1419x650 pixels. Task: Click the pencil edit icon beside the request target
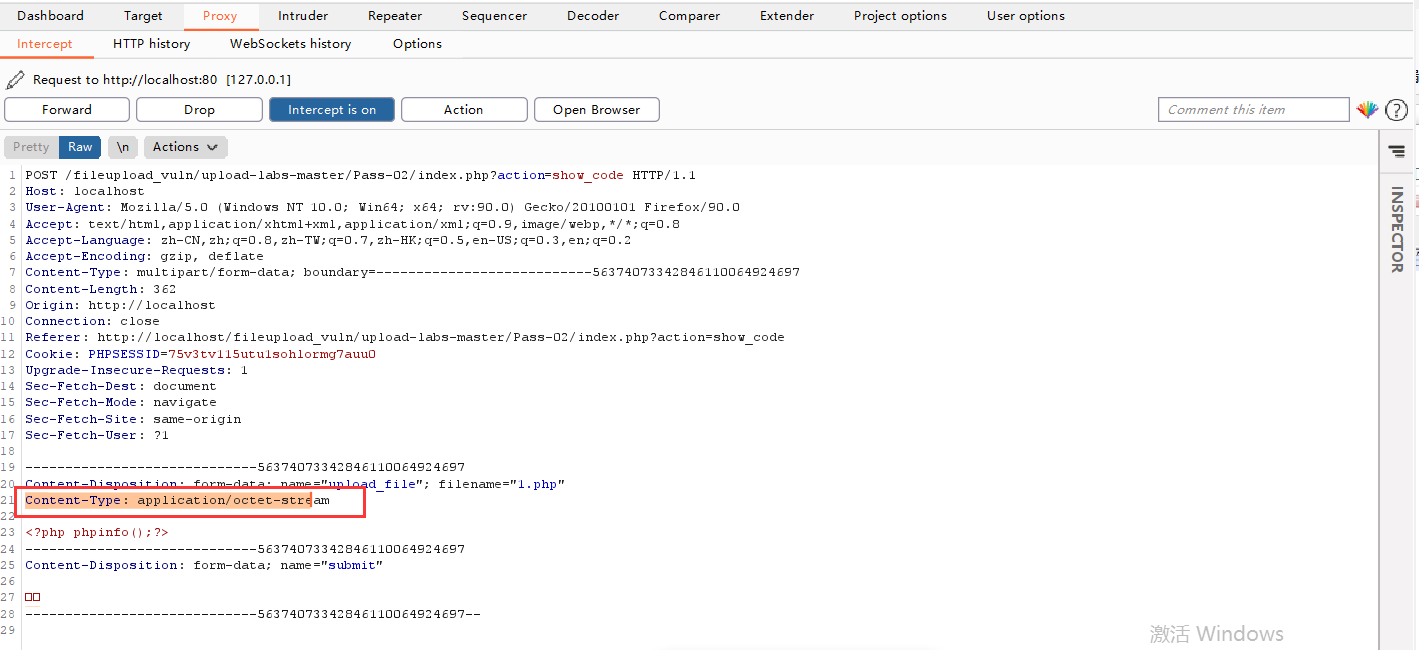pos(15,80)
